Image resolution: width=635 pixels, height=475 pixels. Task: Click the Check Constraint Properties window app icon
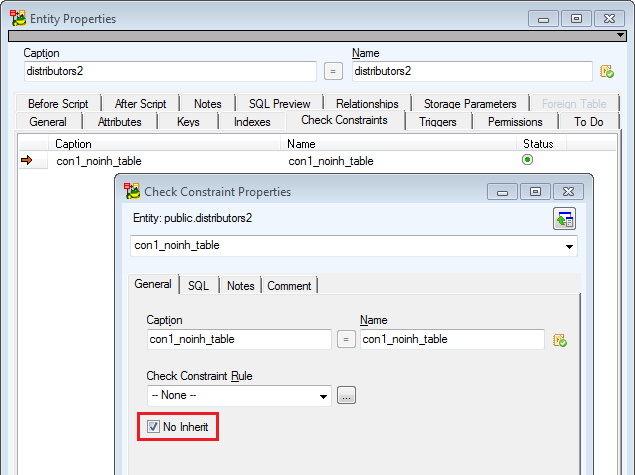[132, 191]
